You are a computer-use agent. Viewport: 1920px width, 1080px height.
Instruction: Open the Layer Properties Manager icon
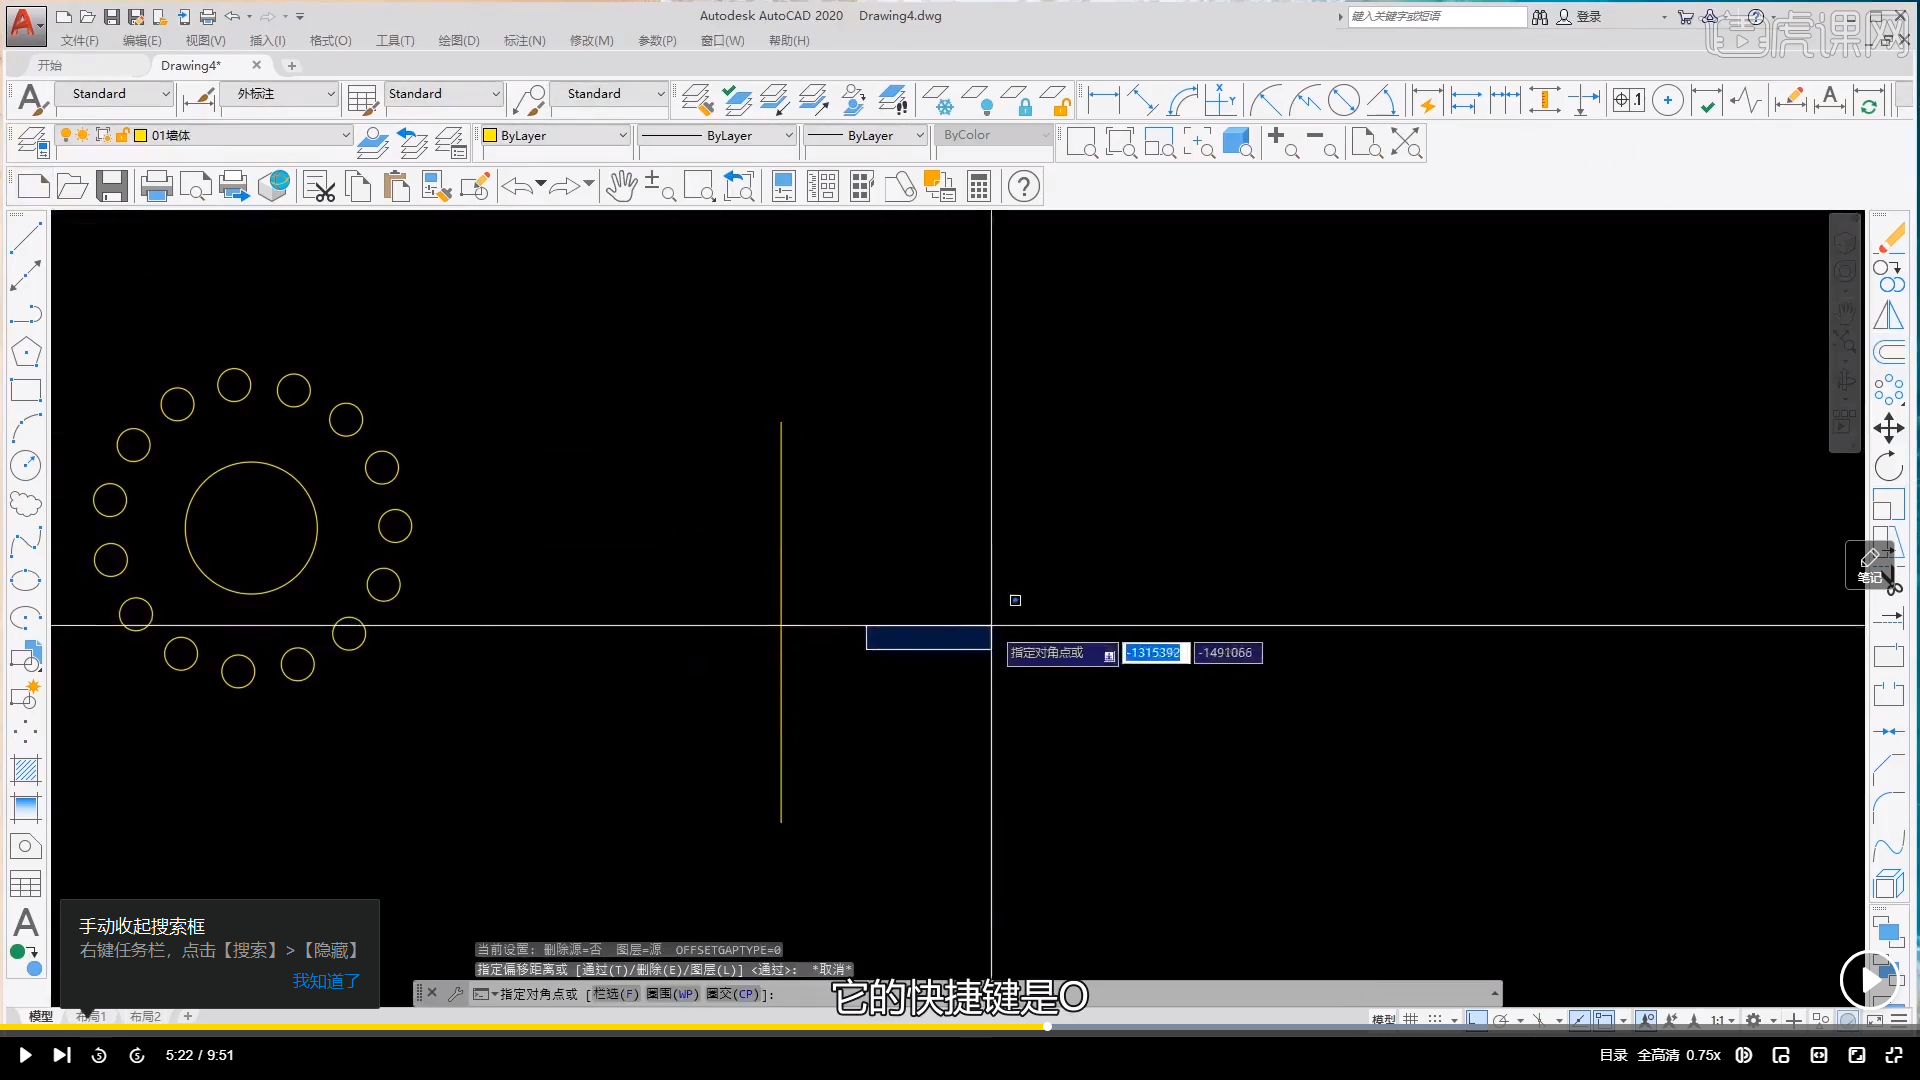click(33, 142)
